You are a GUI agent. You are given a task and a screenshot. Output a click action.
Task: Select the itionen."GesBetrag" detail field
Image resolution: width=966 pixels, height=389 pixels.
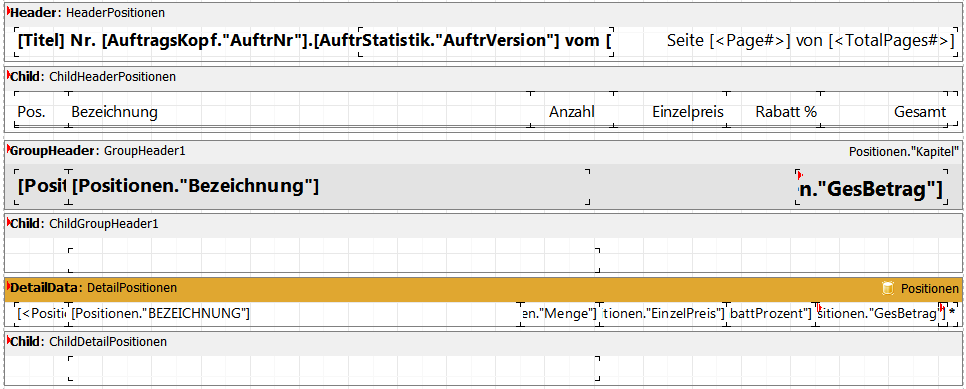pyautogui.click(x=880, y=314)
